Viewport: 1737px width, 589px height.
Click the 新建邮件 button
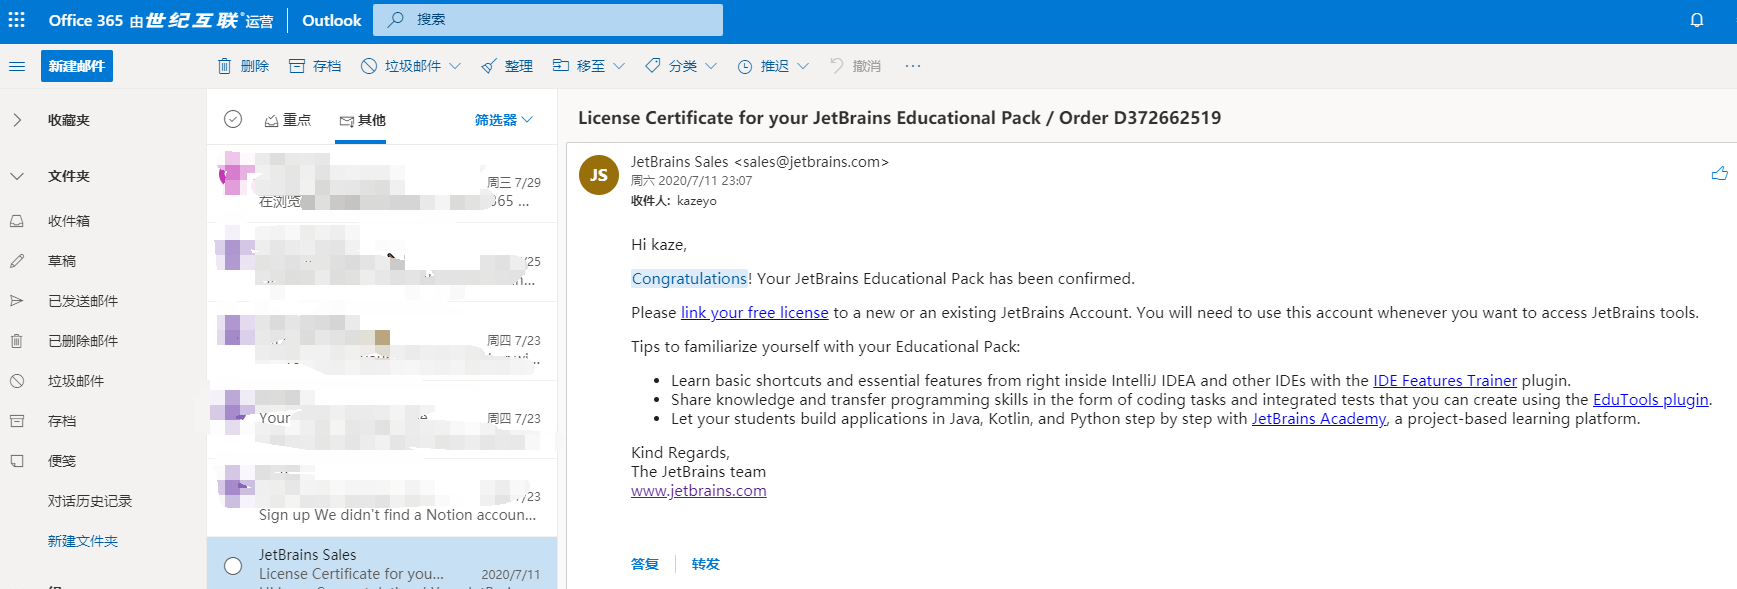(77, 66)
